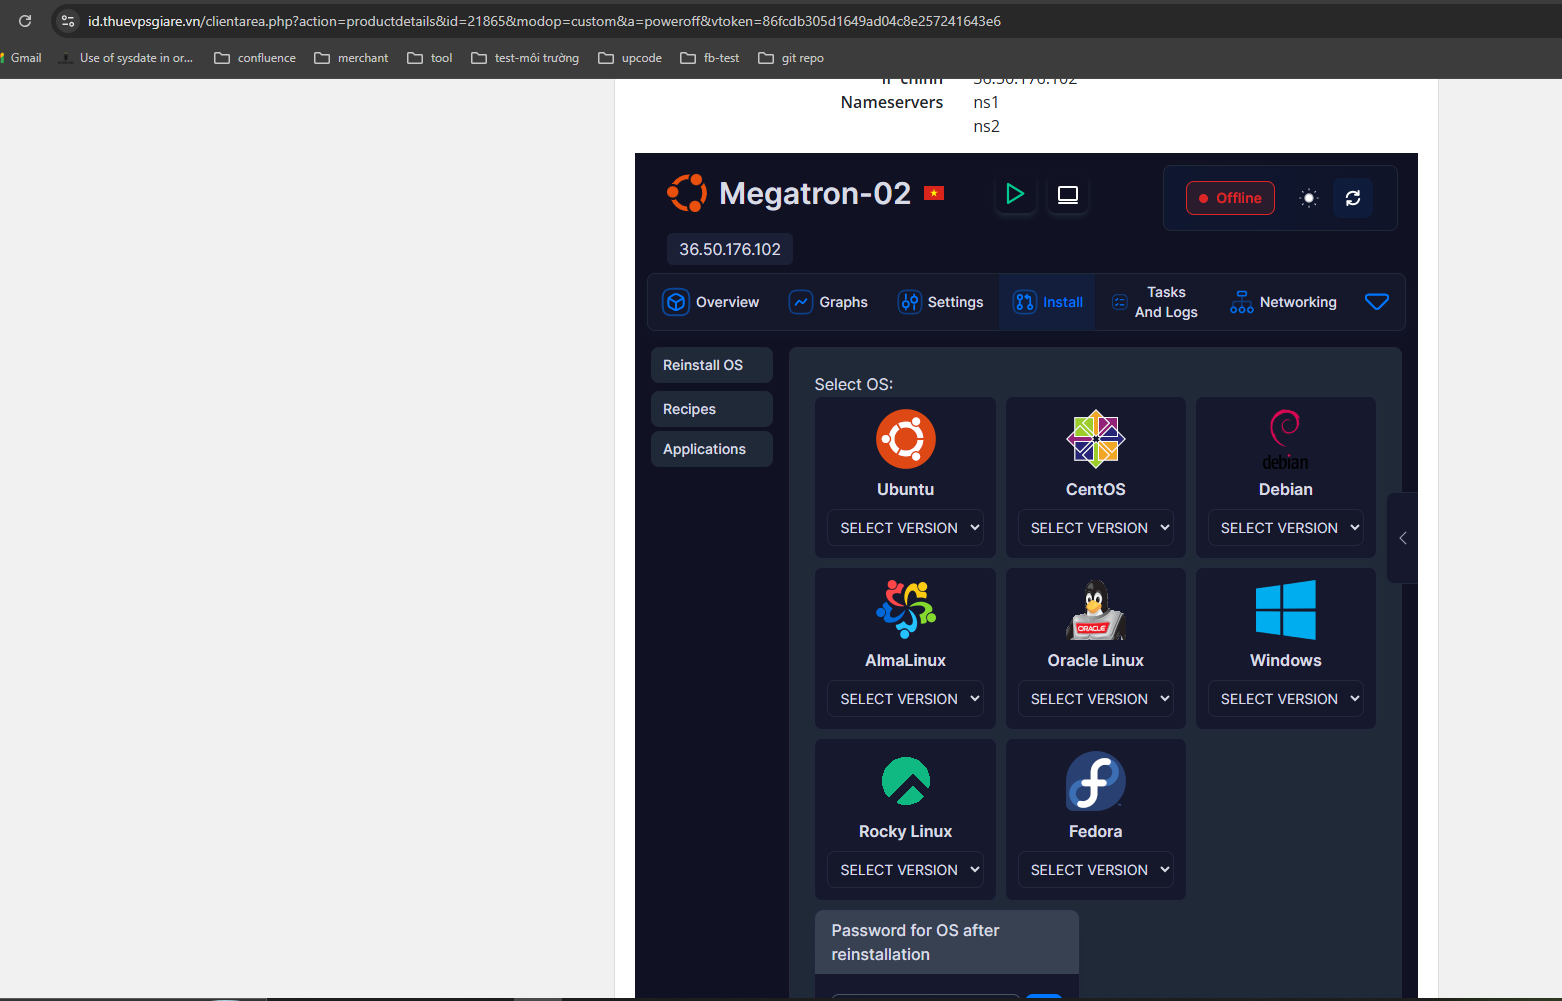
Task: Click the Windows logo
Action: pos(1286,610)
